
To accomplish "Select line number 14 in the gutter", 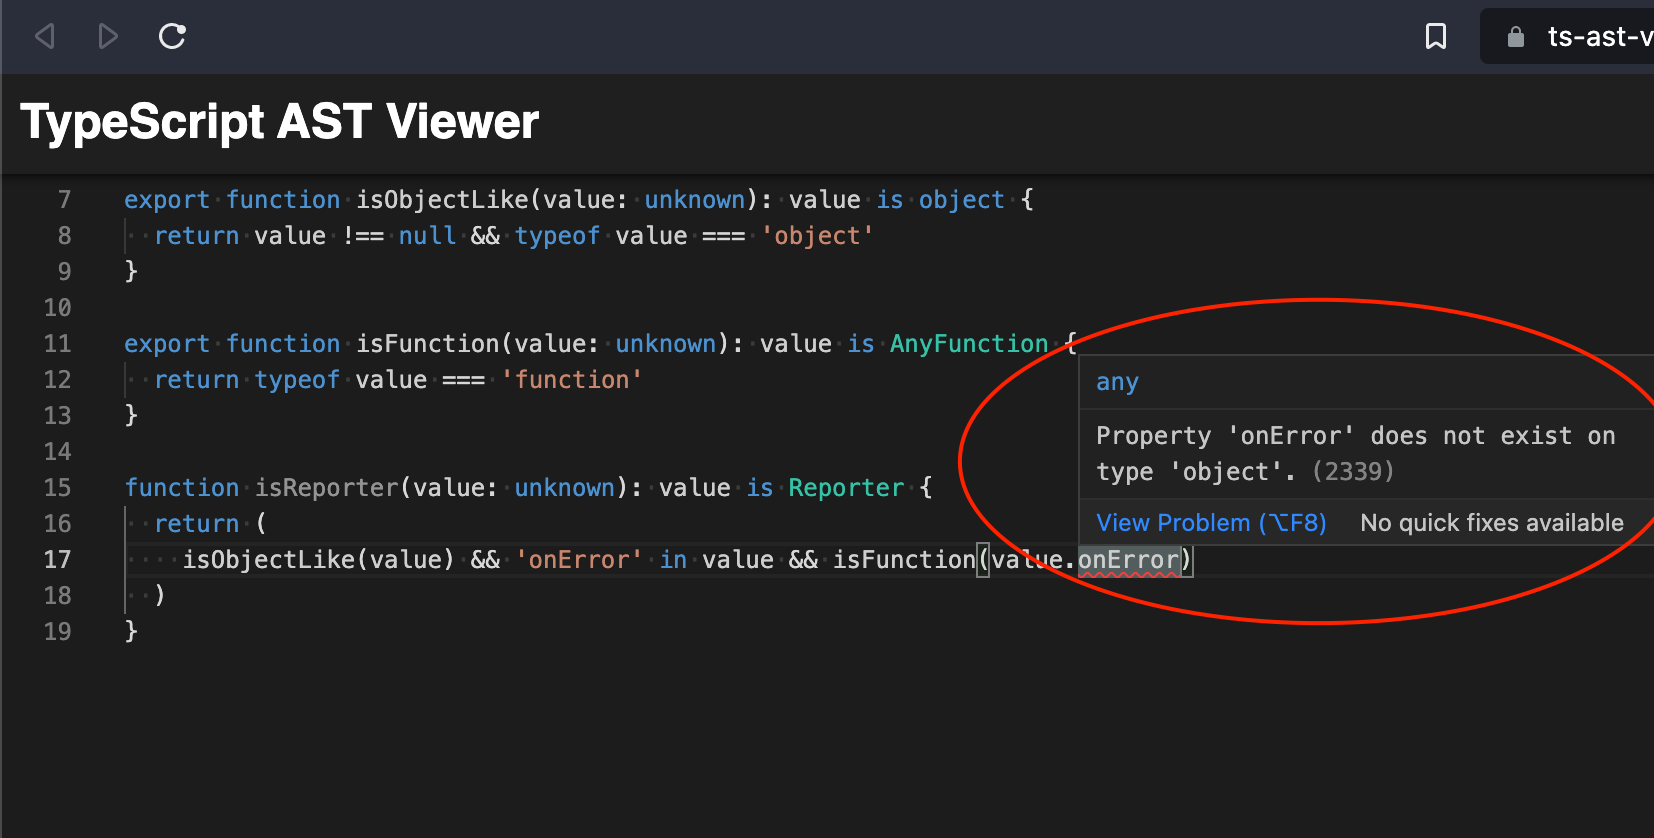I will tap(58, 452).
